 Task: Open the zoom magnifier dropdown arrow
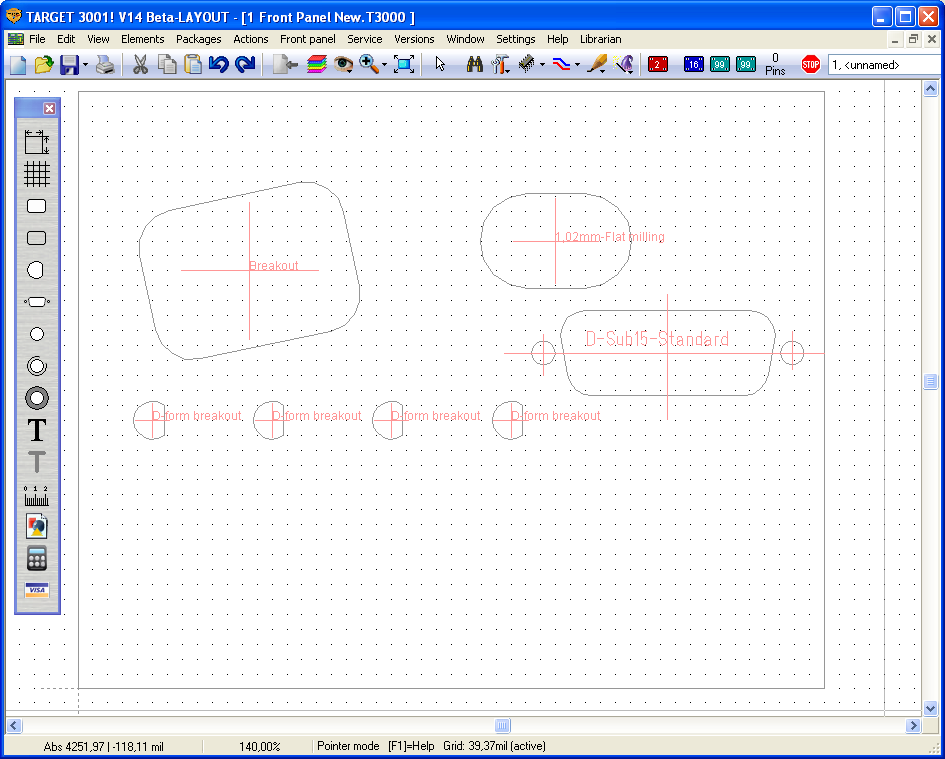pyautogui.click(x=384, y=65)
